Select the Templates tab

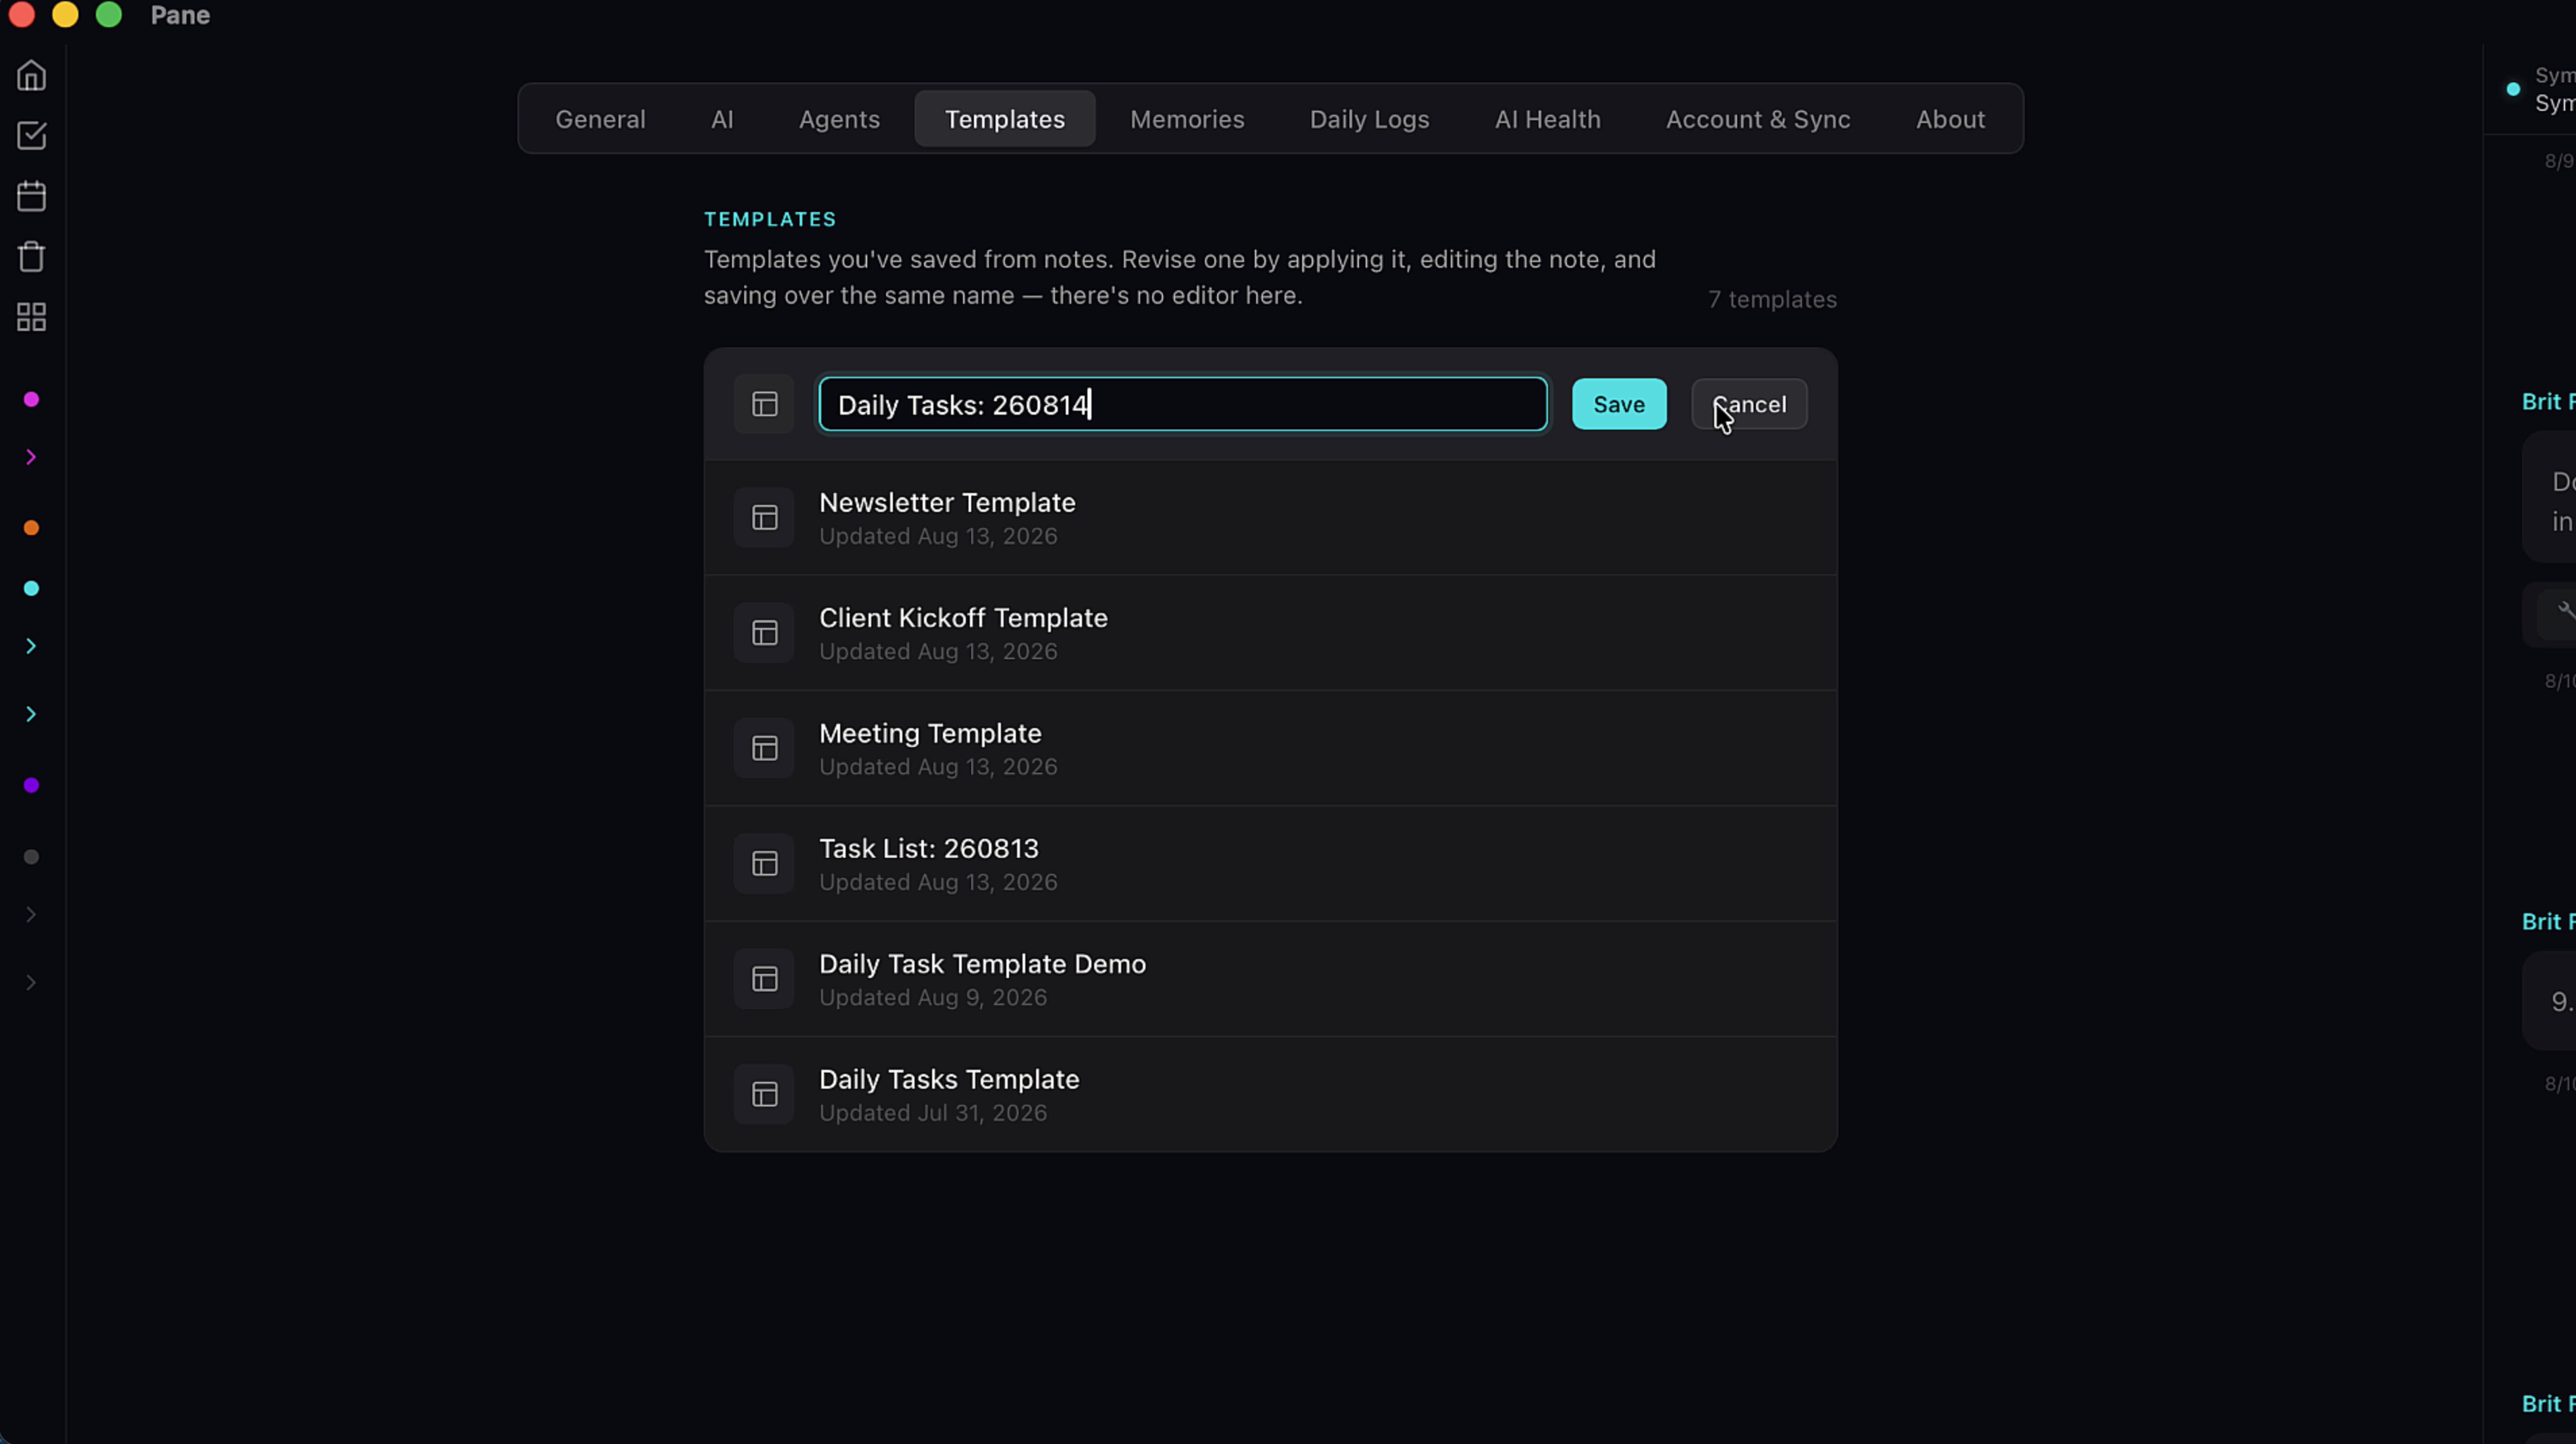coord(1005,119)
